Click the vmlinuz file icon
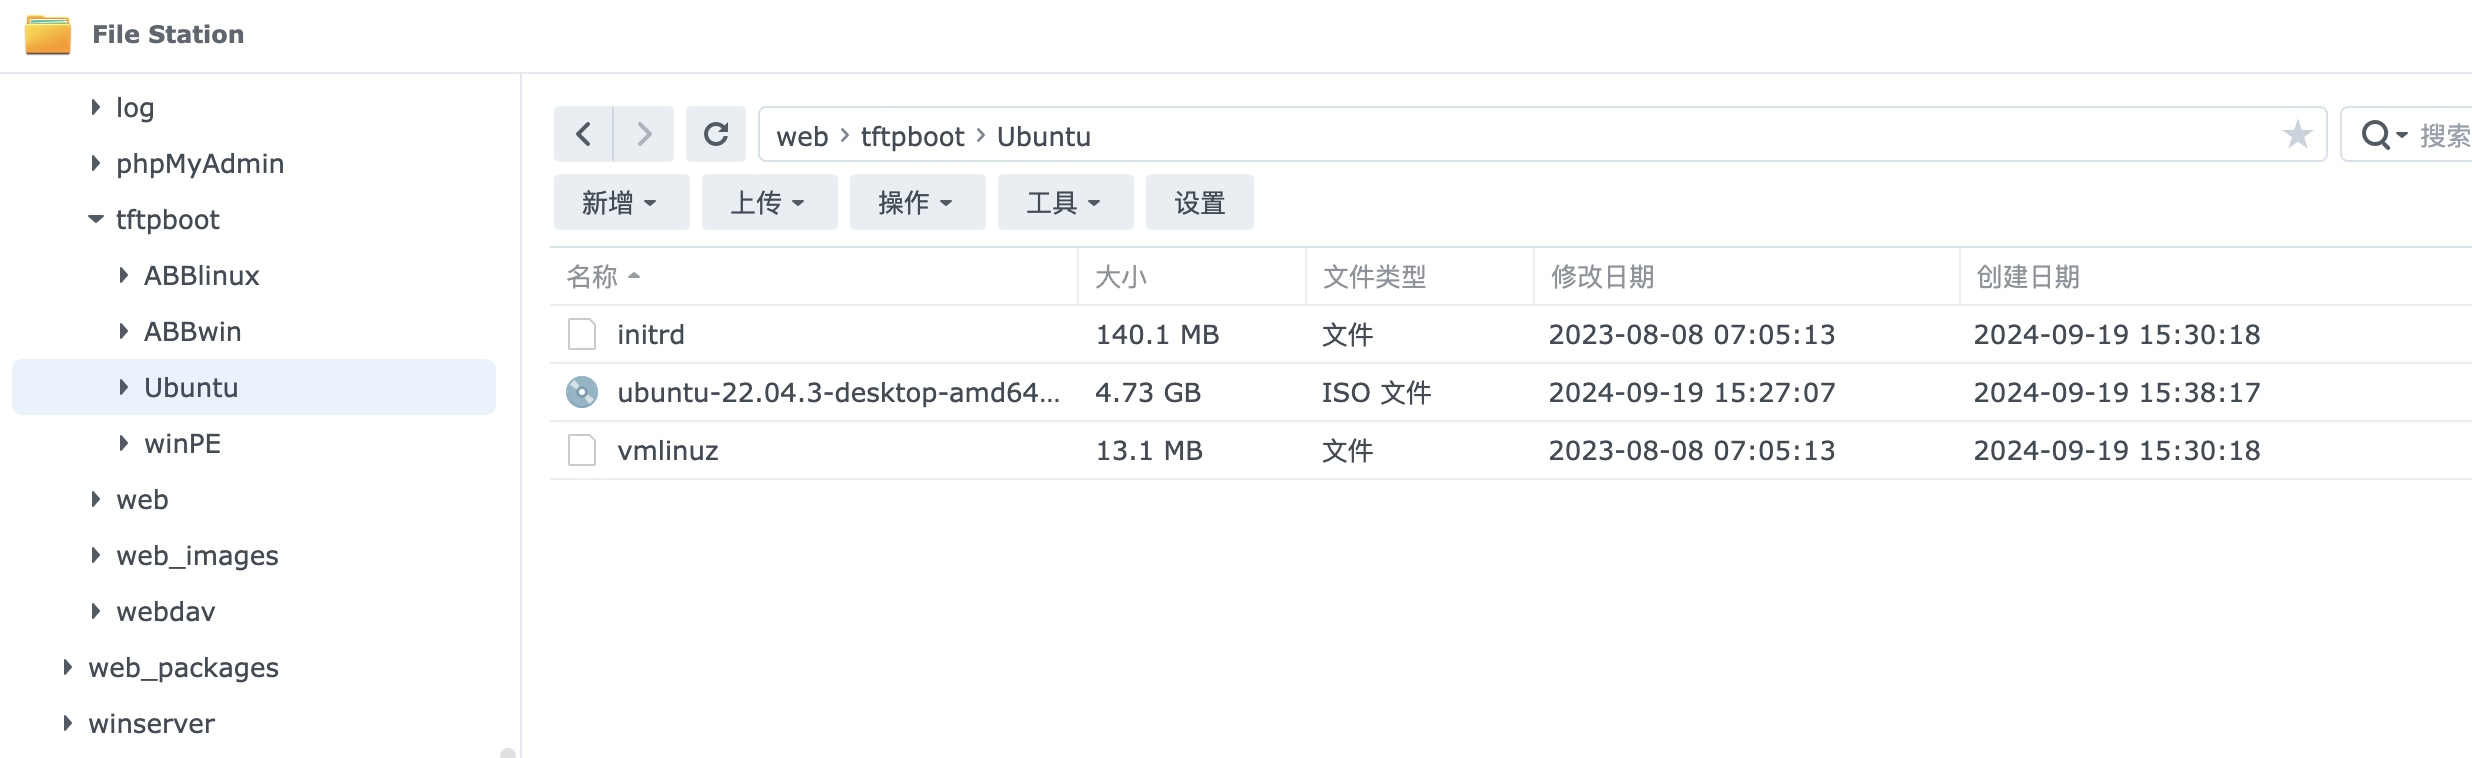Viewport: 2472px width, 758px height. [582, 450]
